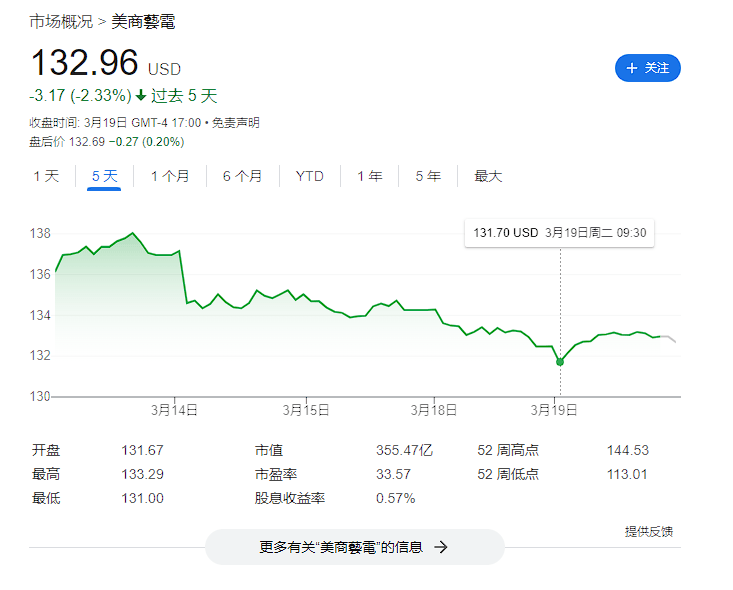This screenshot has height=590, width=733.
Task: Click the 52 周低点 value 113.01
Action: [627, 474]
